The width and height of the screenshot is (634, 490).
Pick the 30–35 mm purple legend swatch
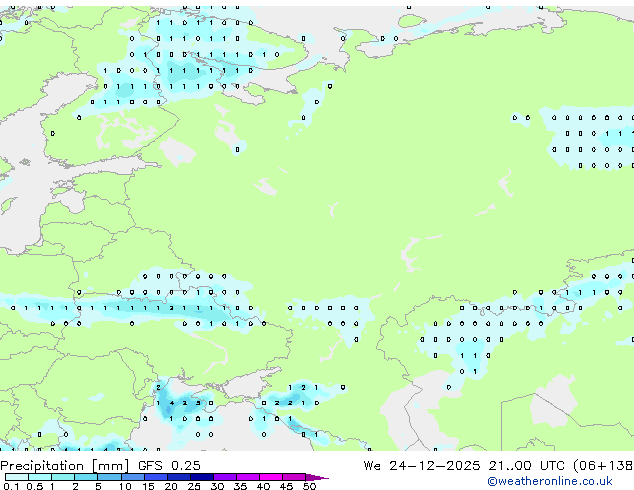click(224, 477)
